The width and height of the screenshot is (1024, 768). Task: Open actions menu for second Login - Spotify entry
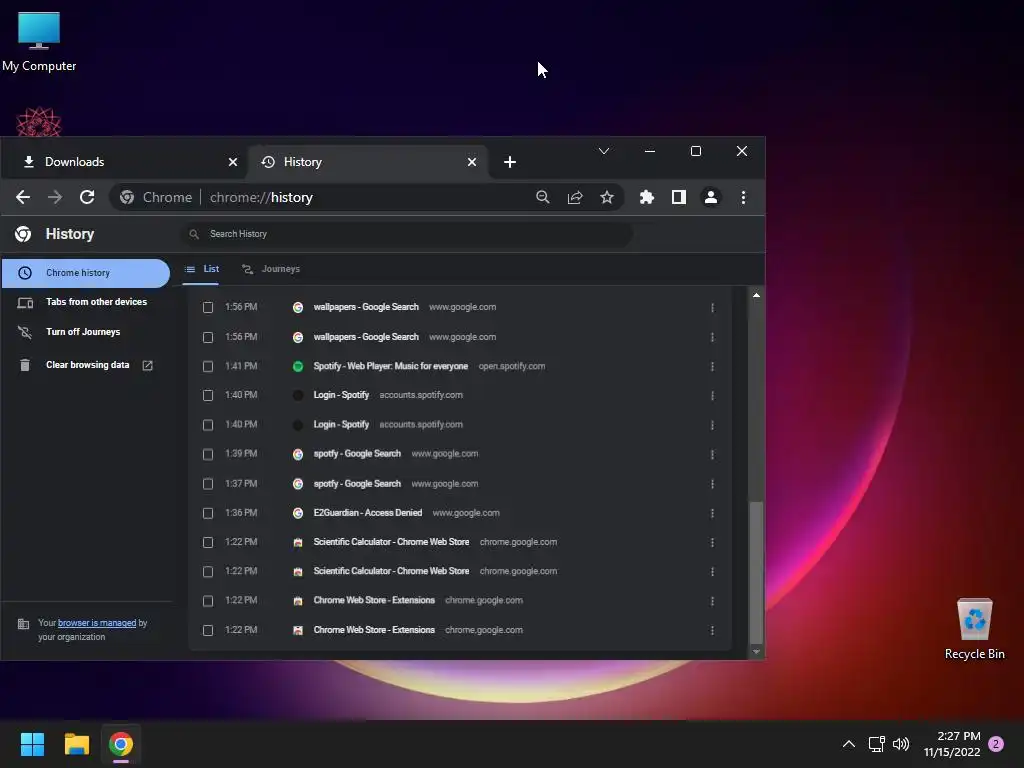712,424
